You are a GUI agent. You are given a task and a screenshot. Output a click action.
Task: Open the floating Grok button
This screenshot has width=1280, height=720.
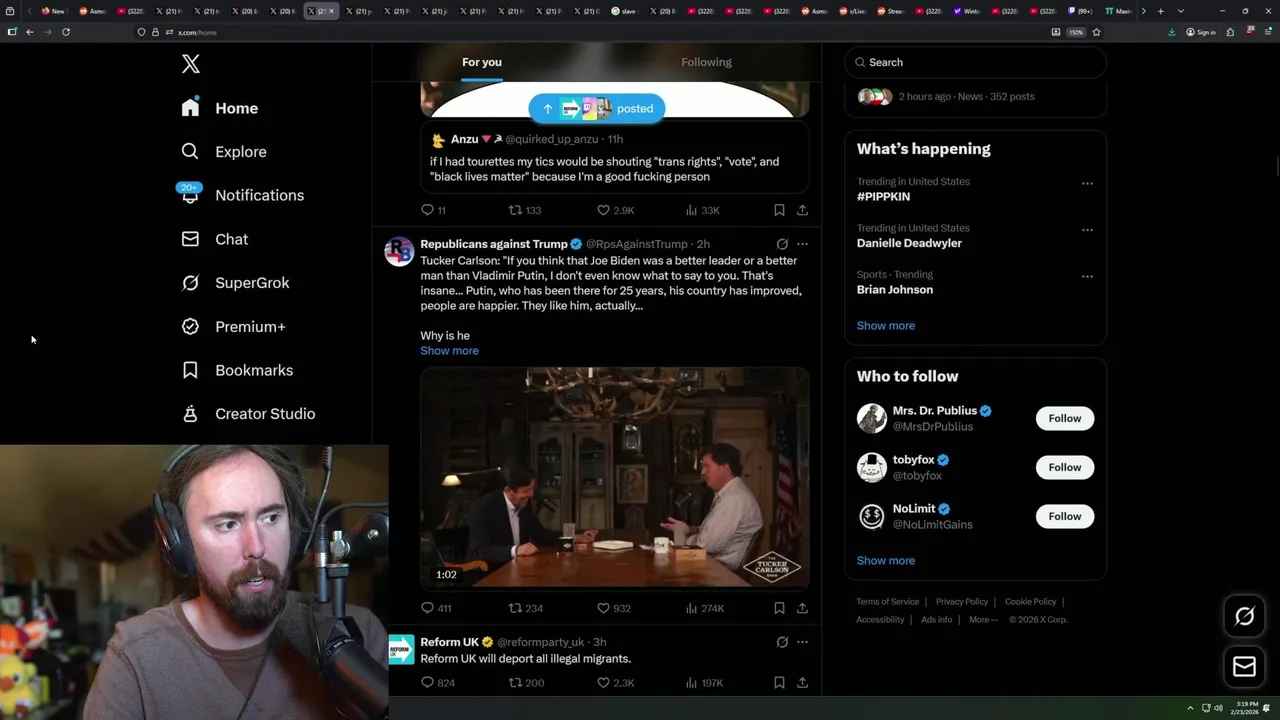1244,617
